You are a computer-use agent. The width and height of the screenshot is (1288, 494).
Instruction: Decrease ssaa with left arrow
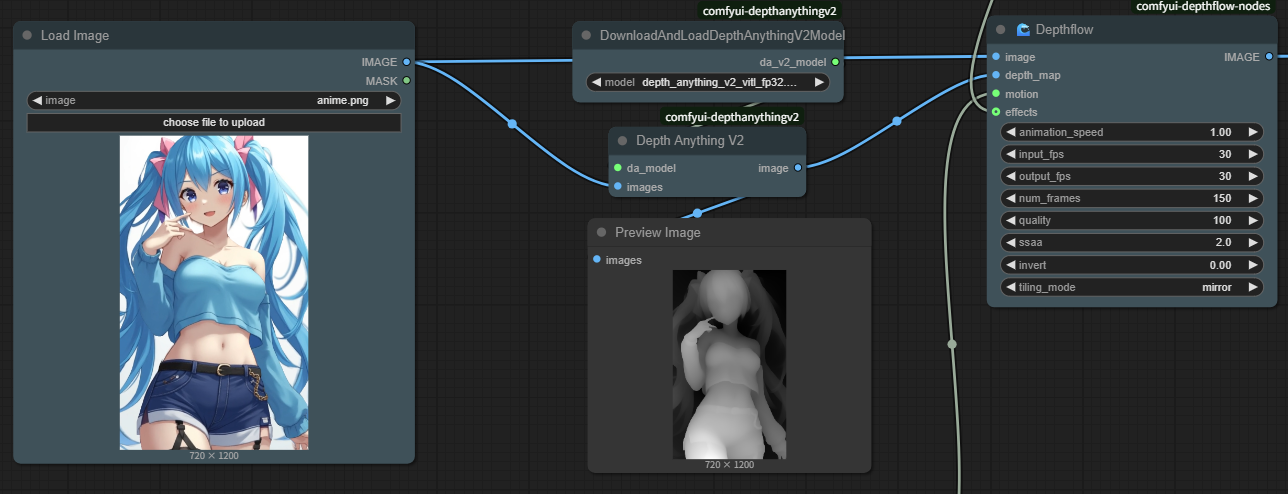(x=1011, y=242)
